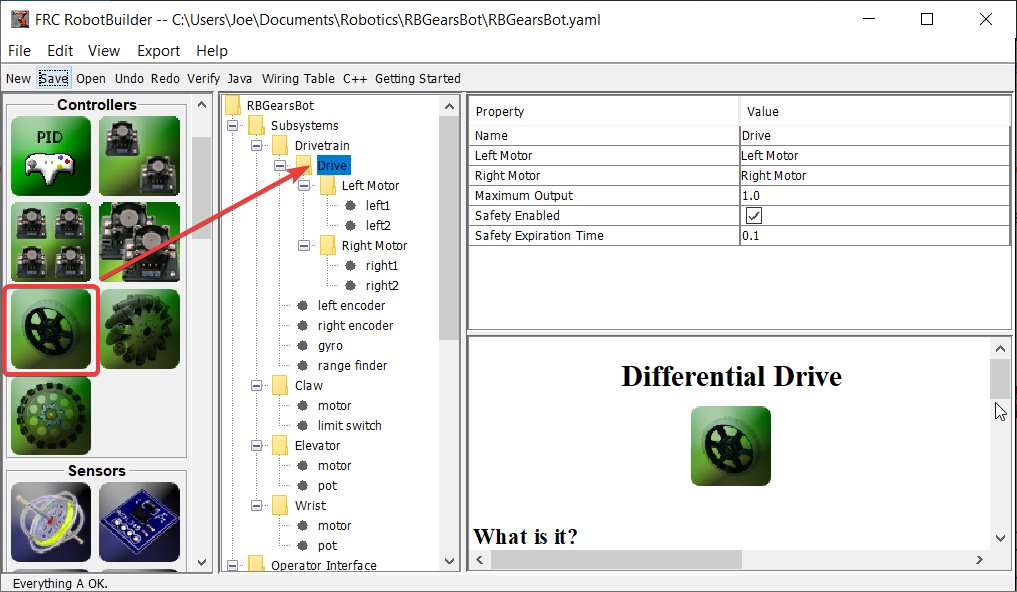Collapse the Subsystems tree node

tap(232, 125)
